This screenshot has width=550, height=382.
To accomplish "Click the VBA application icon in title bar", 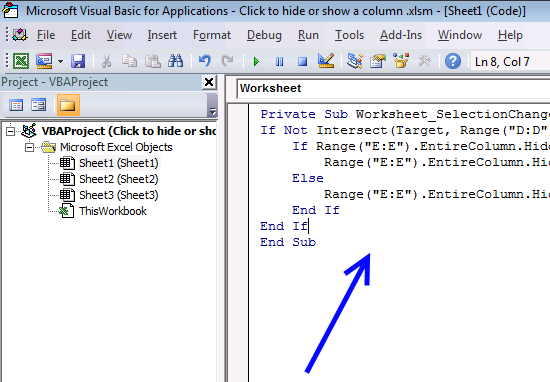I will [10, 10].
